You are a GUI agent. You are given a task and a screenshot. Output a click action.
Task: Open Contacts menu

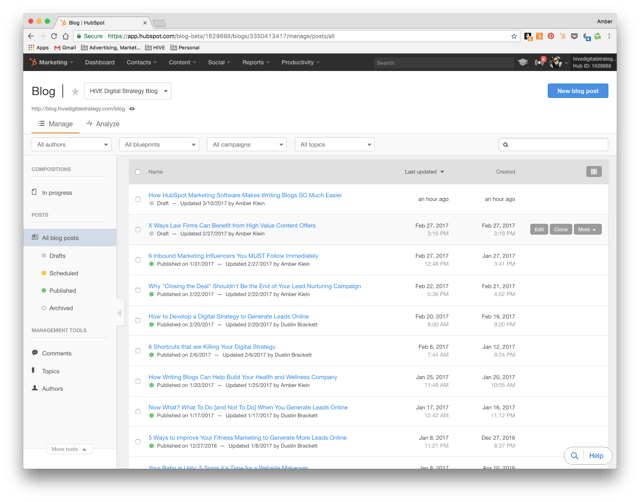point(141,62)
